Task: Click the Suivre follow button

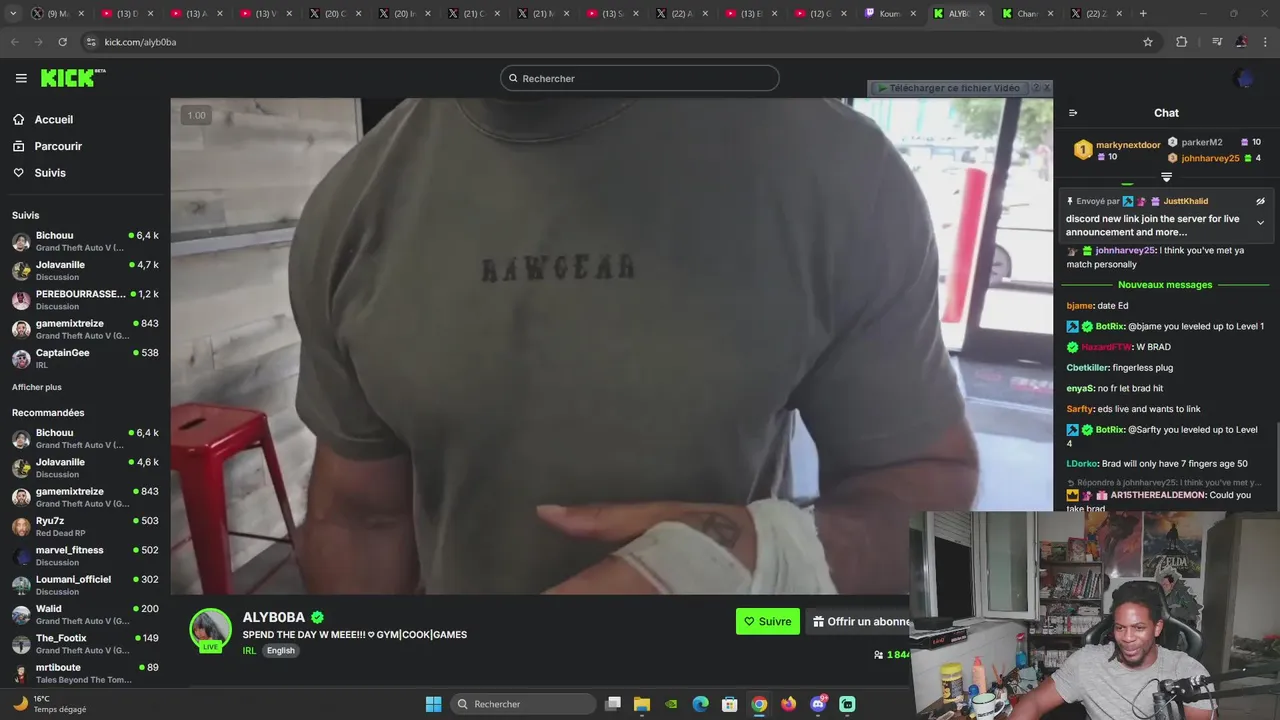Action: coord(768,621)
